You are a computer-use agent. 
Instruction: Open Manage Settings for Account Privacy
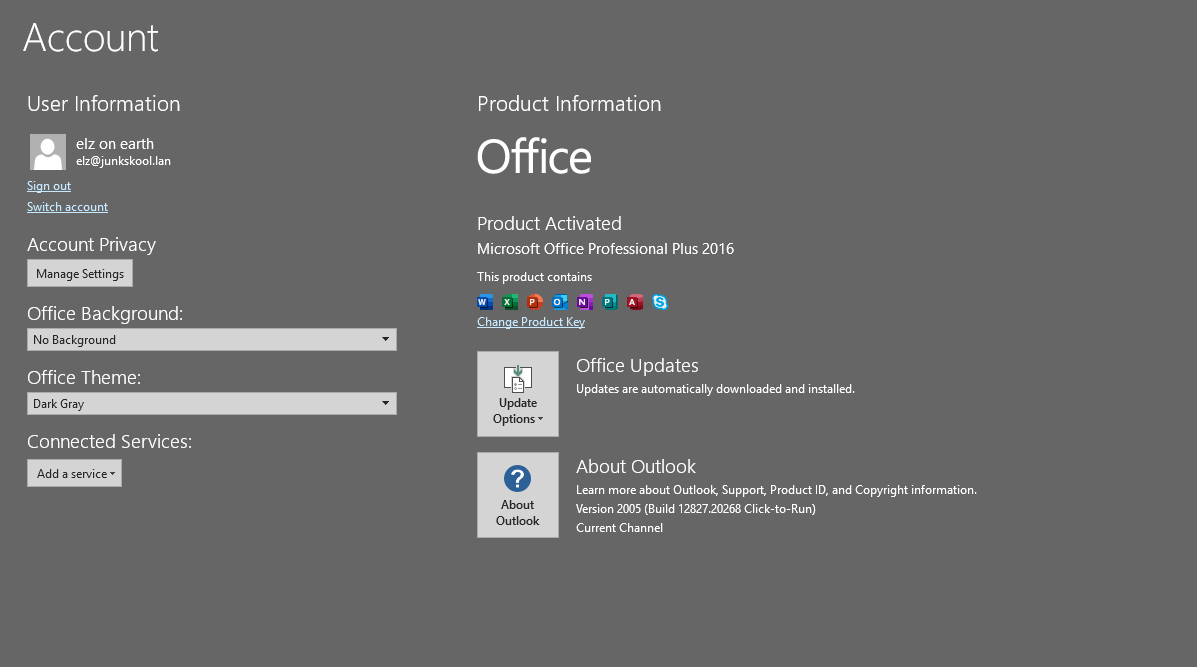click(79, 273)
